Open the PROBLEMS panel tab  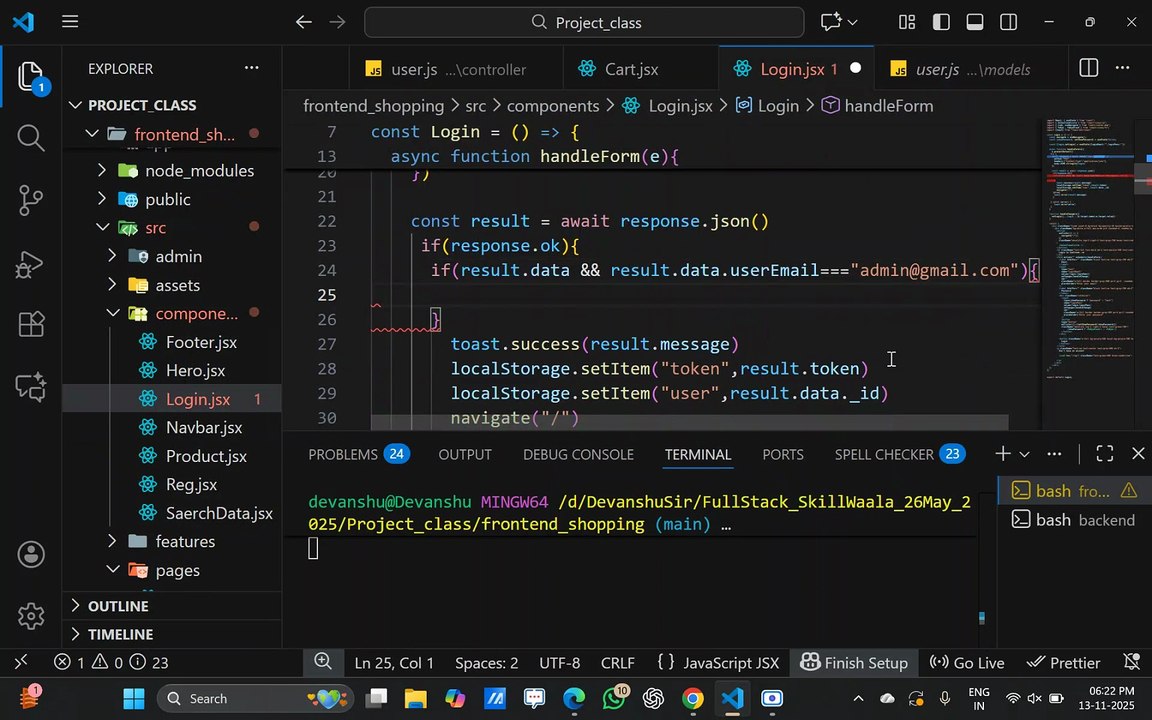click(359, 454)
